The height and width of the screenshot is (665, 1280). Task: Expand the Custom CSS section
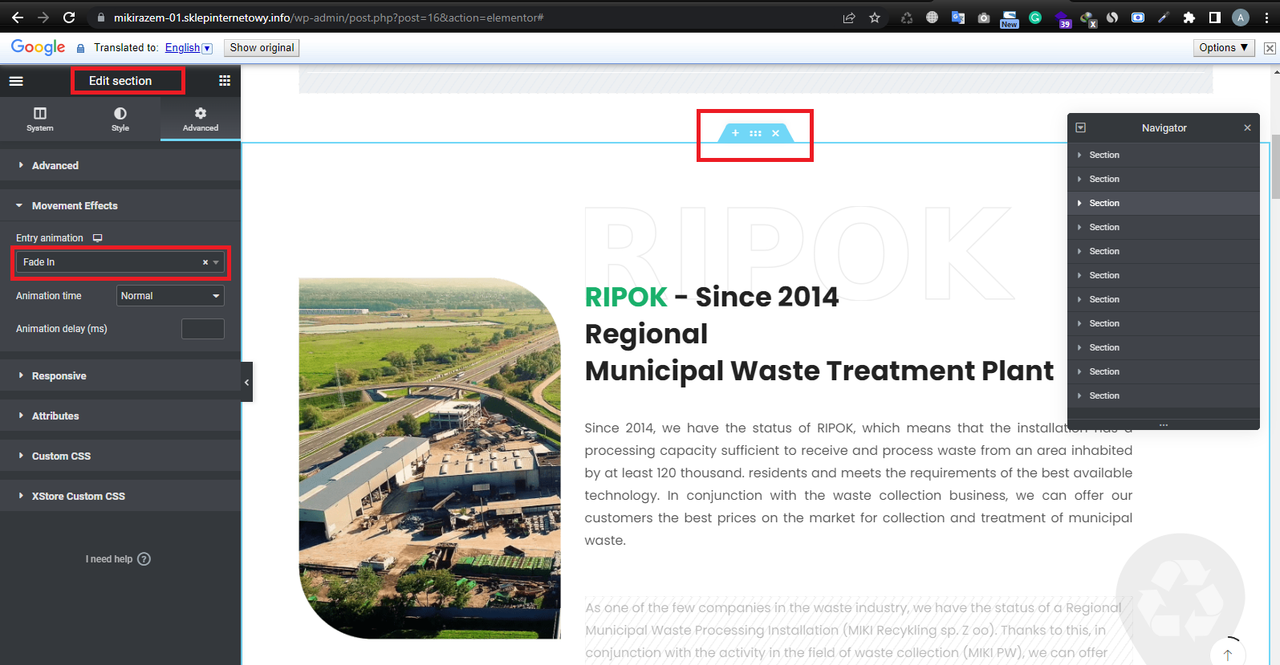tap(120, 456)
